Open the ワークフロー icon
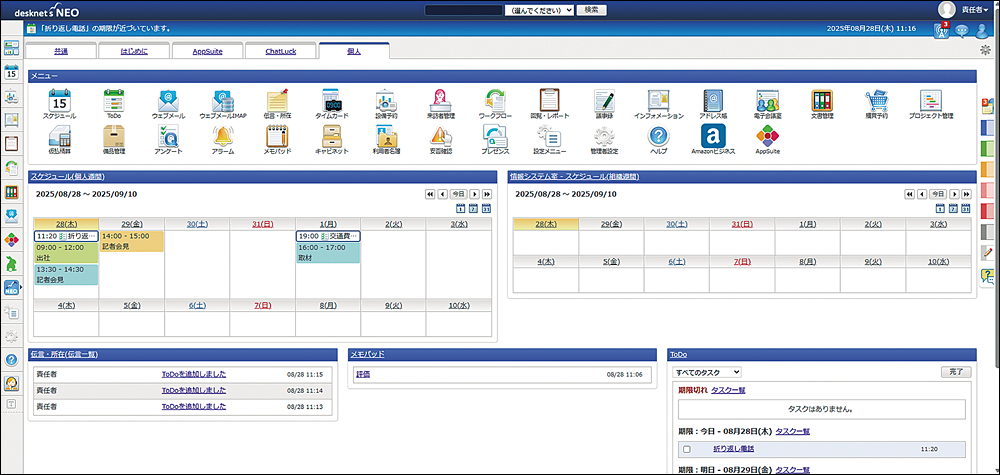Screen dimensions: 1000x475 (x=494, y=101)
